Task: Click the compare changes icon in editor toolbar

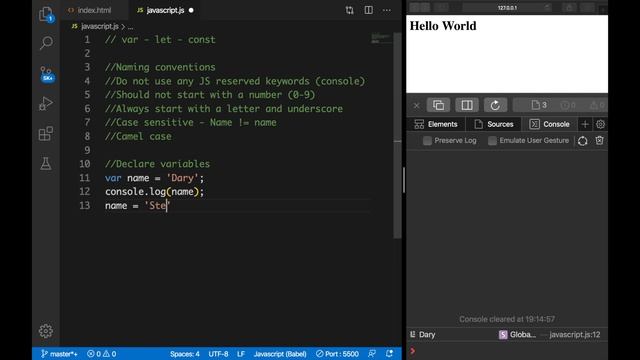Action: coord(349,10)
